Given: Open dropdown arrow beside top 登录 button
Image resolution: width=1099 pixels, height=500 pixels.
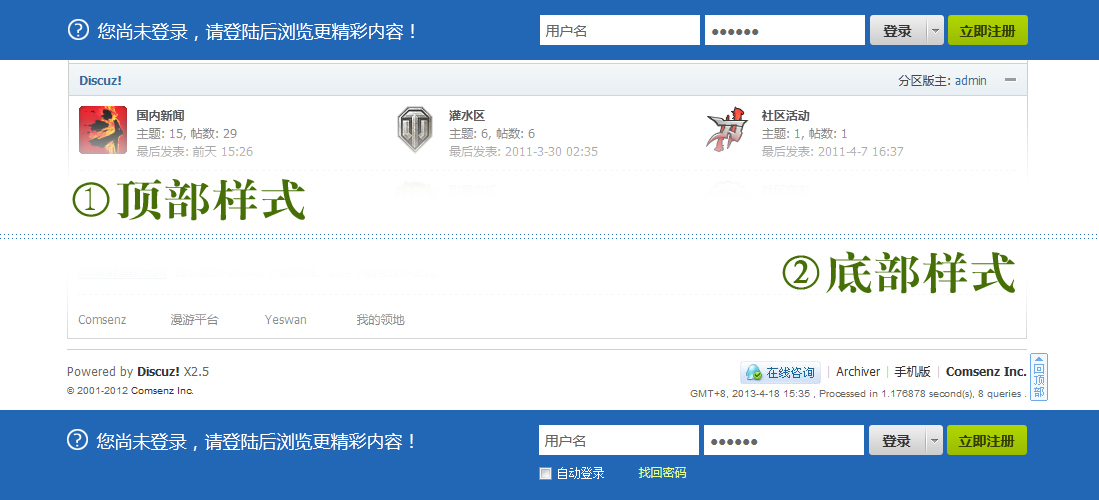Looking at the screenshot, I should point(935,30).
